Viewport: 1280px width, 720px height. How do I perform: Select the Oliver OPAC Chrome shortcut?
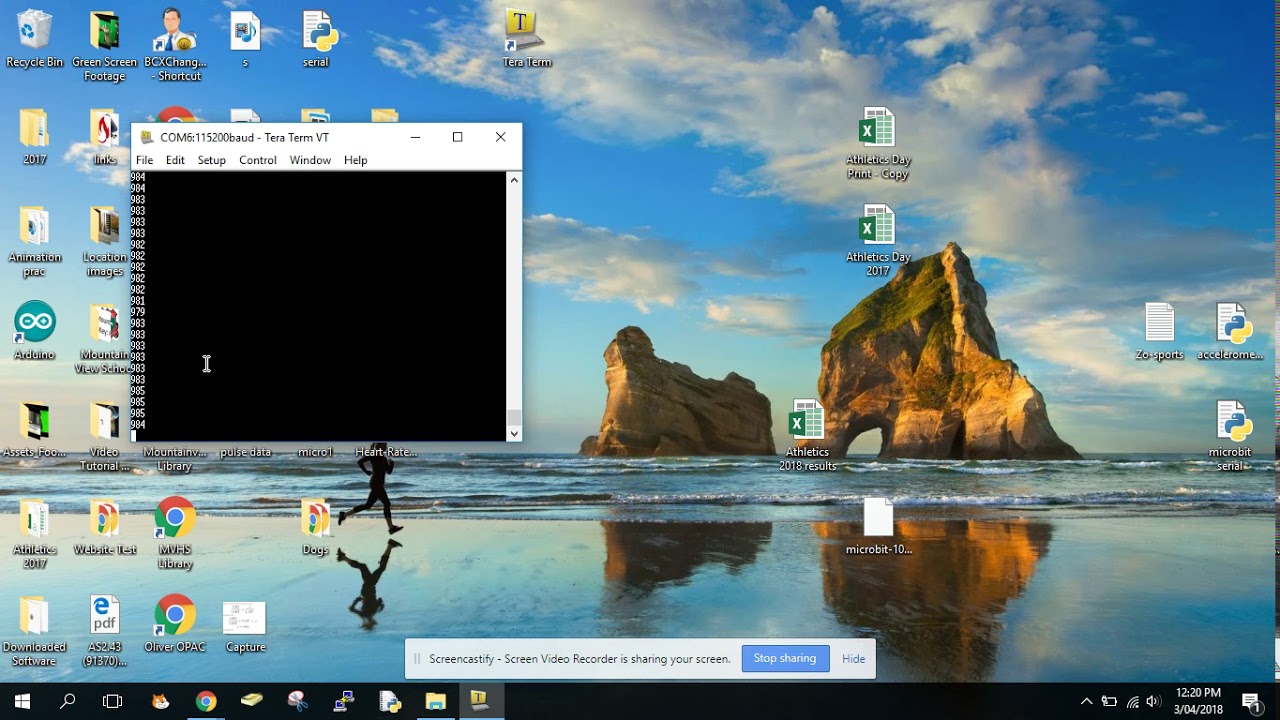coord(175,624)
